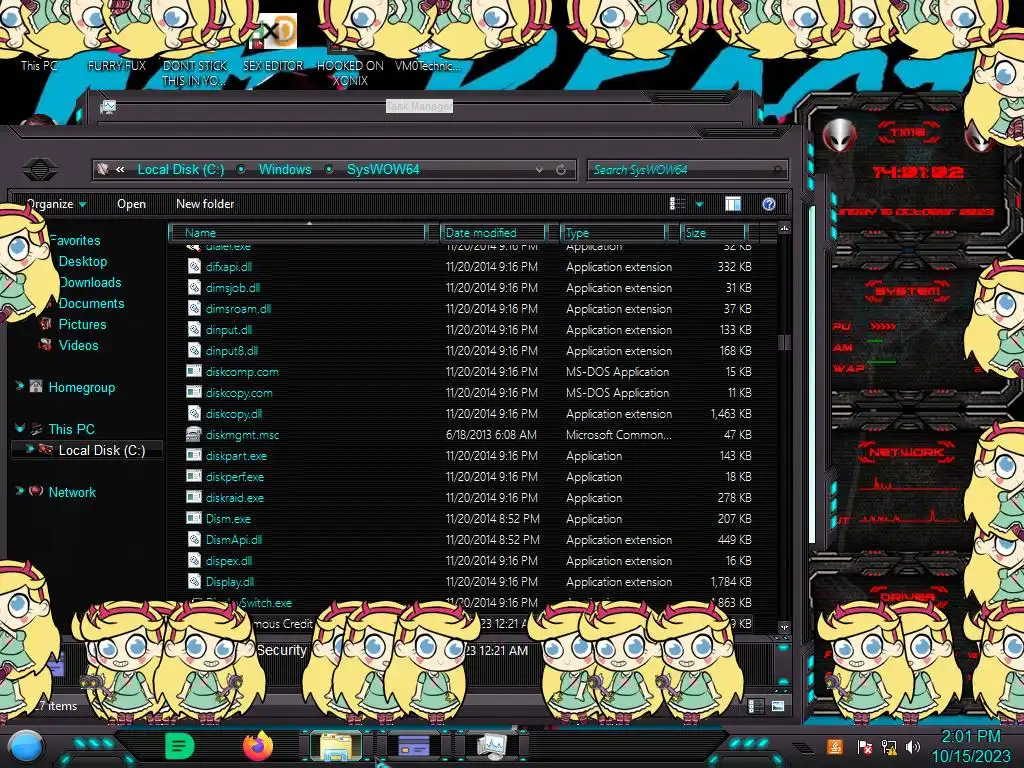Select the Homegroup item

click(82, 387)
